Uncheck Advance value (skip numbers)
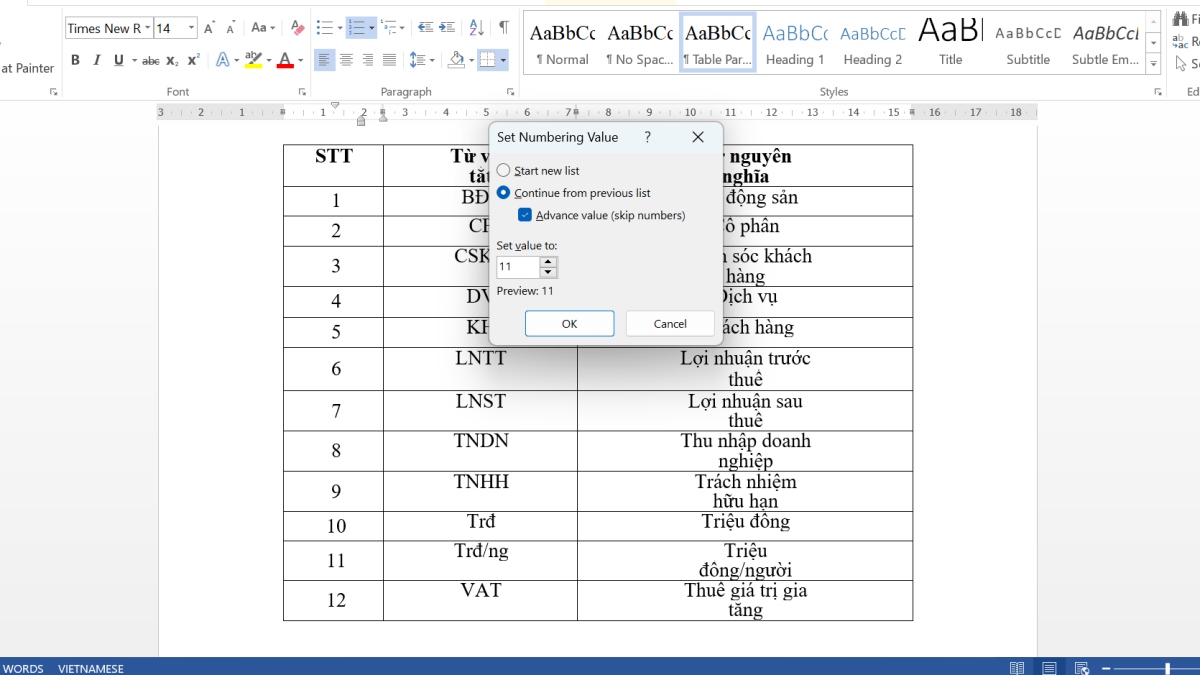 point(524,214)
